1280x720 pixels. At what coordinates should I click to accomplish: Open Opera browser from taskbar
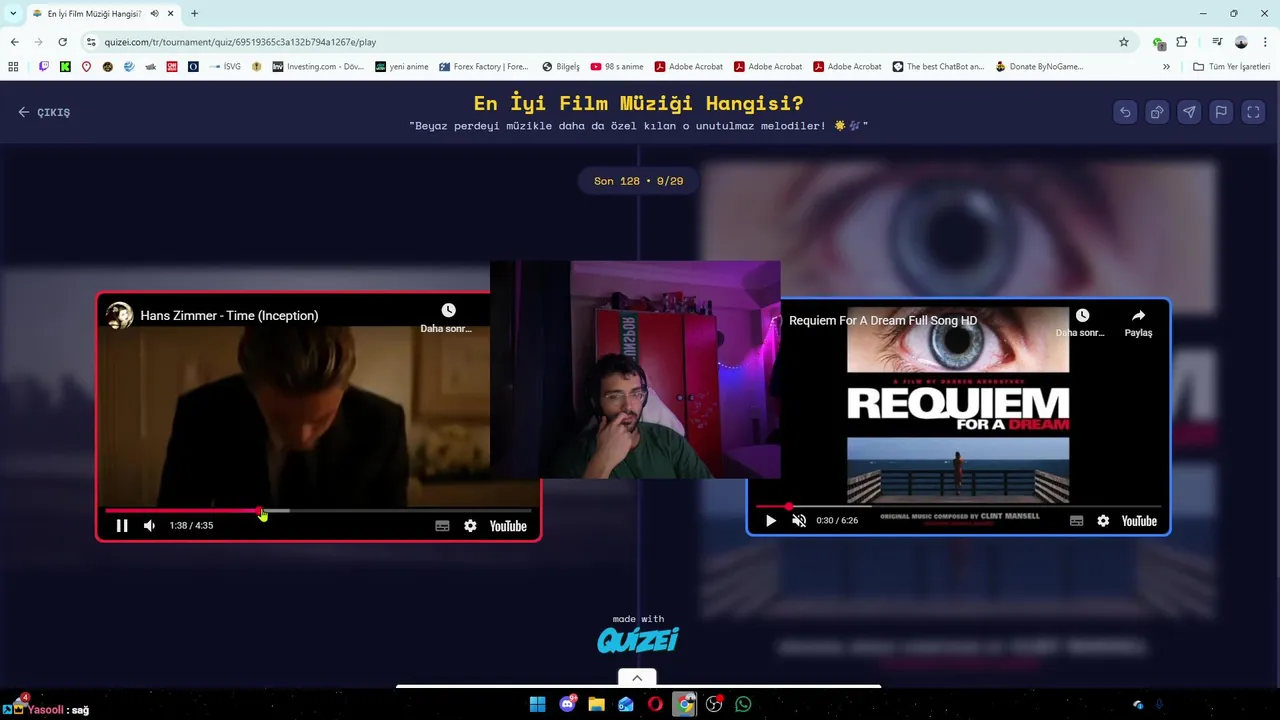pyautogui.click(x=655, y=704)
